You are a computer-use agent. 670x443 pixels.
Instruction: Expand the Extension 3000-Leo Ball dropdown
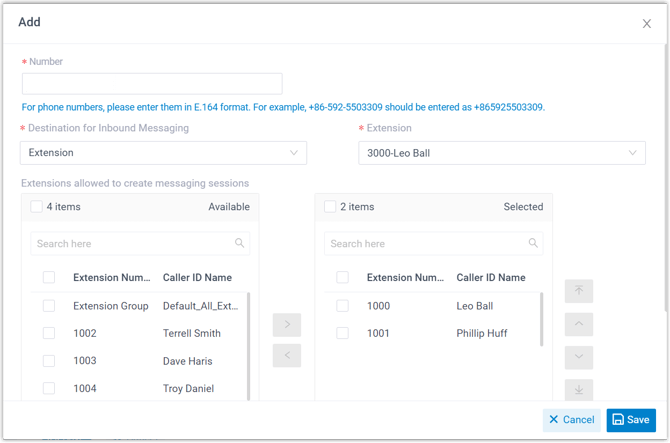[501, 153]
